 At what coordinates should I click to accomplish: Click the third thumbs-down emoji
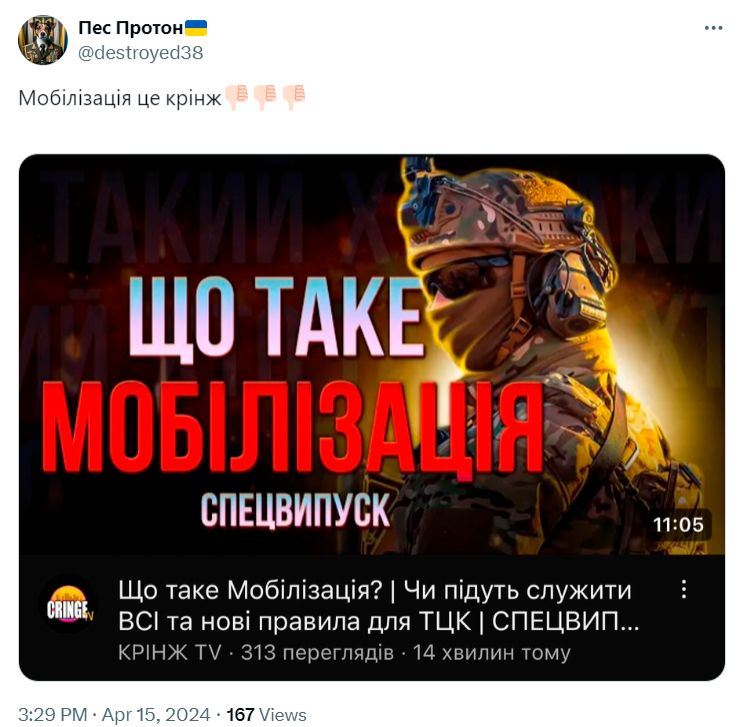click(294, 97)
